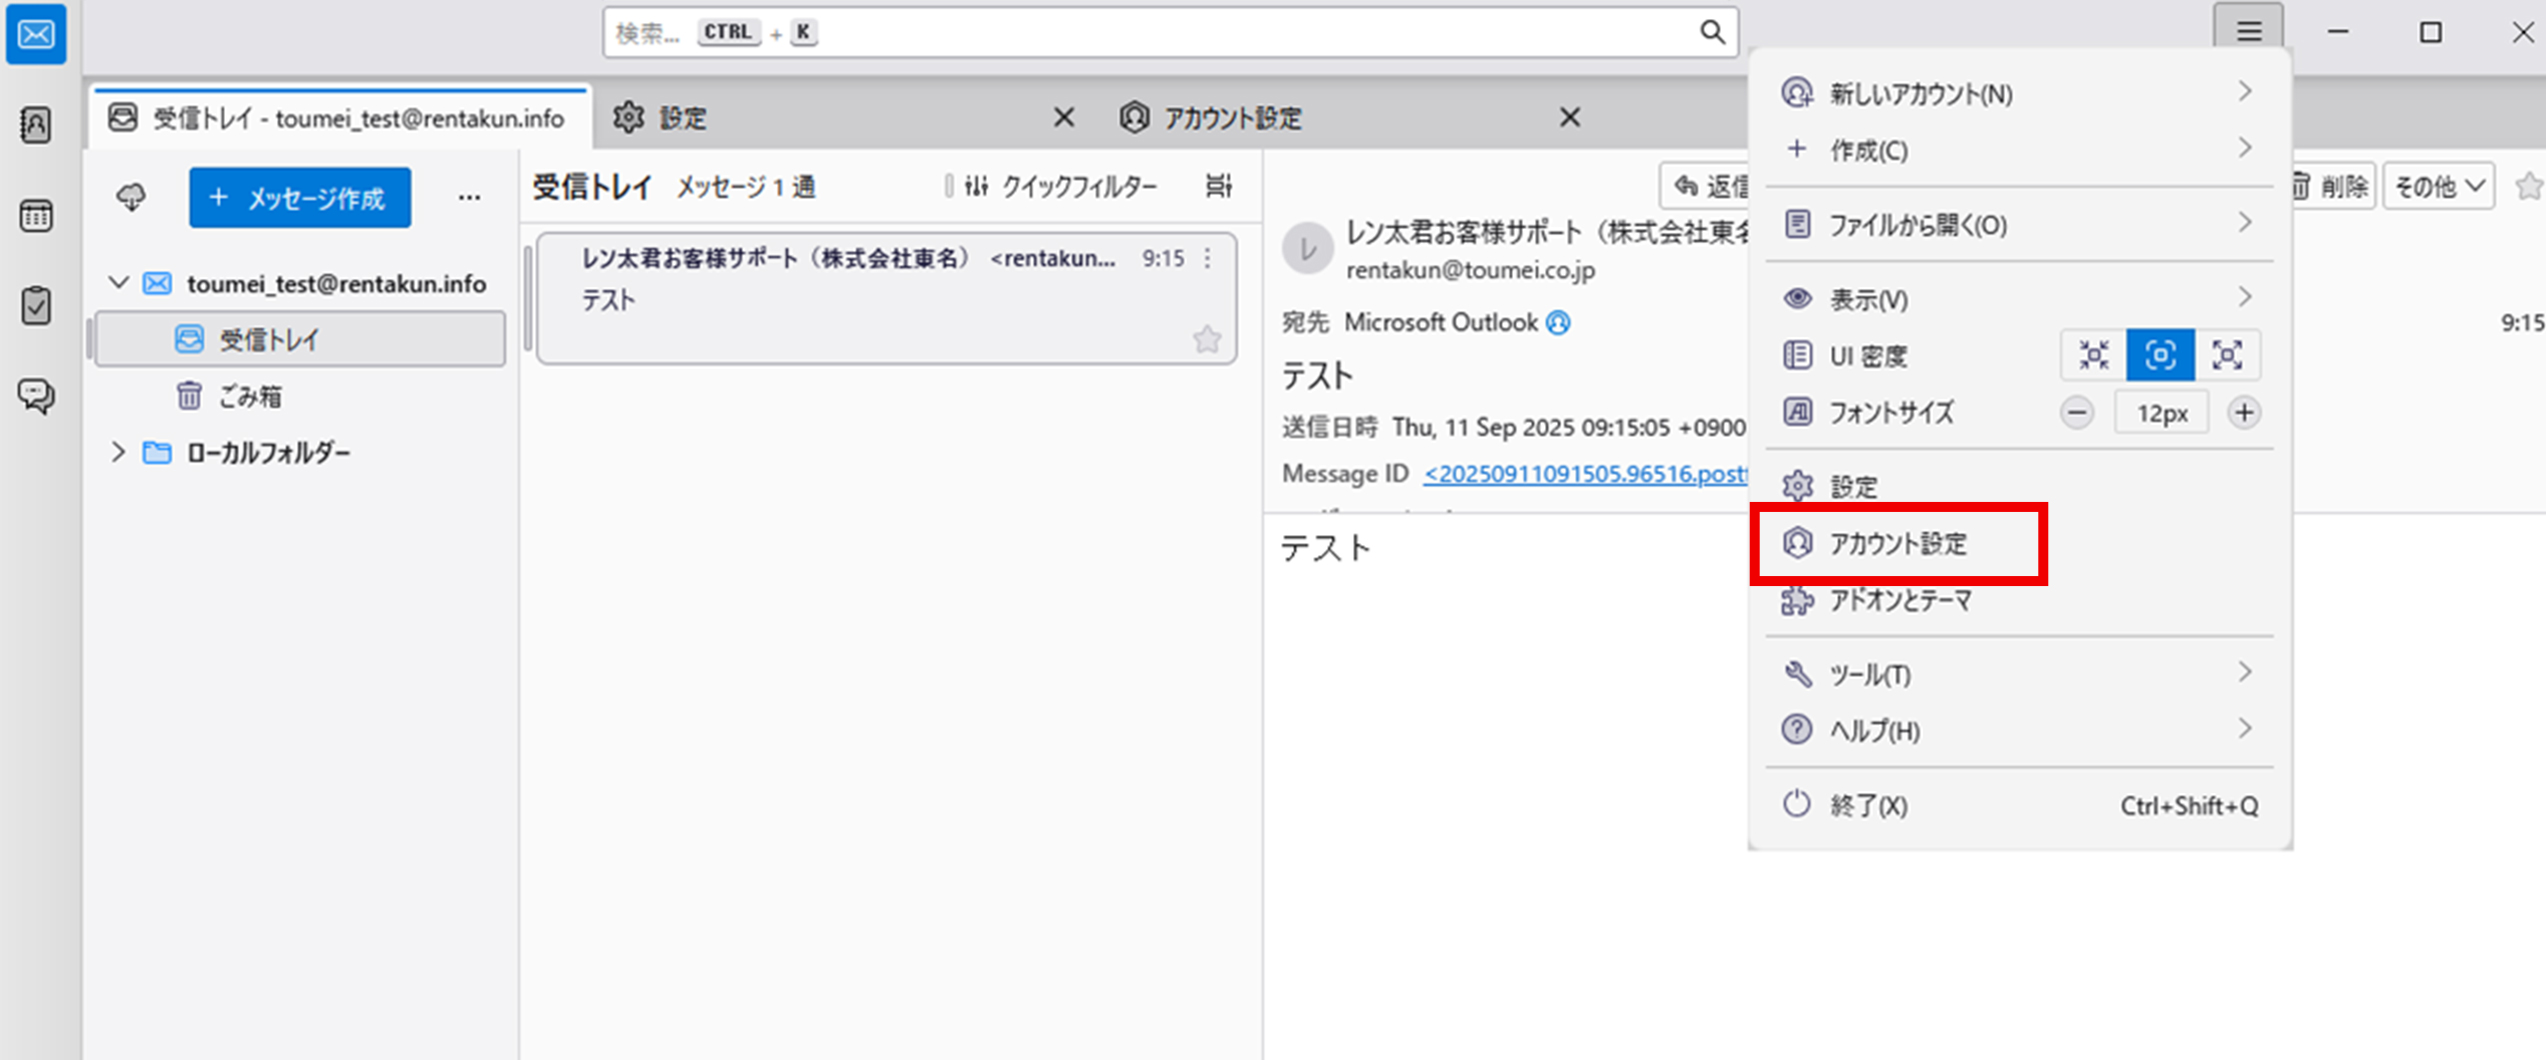This screenshot has width=2546, height=1060.
Task: Expand the ローカルフォルダー tree
Action: point(118,452)
